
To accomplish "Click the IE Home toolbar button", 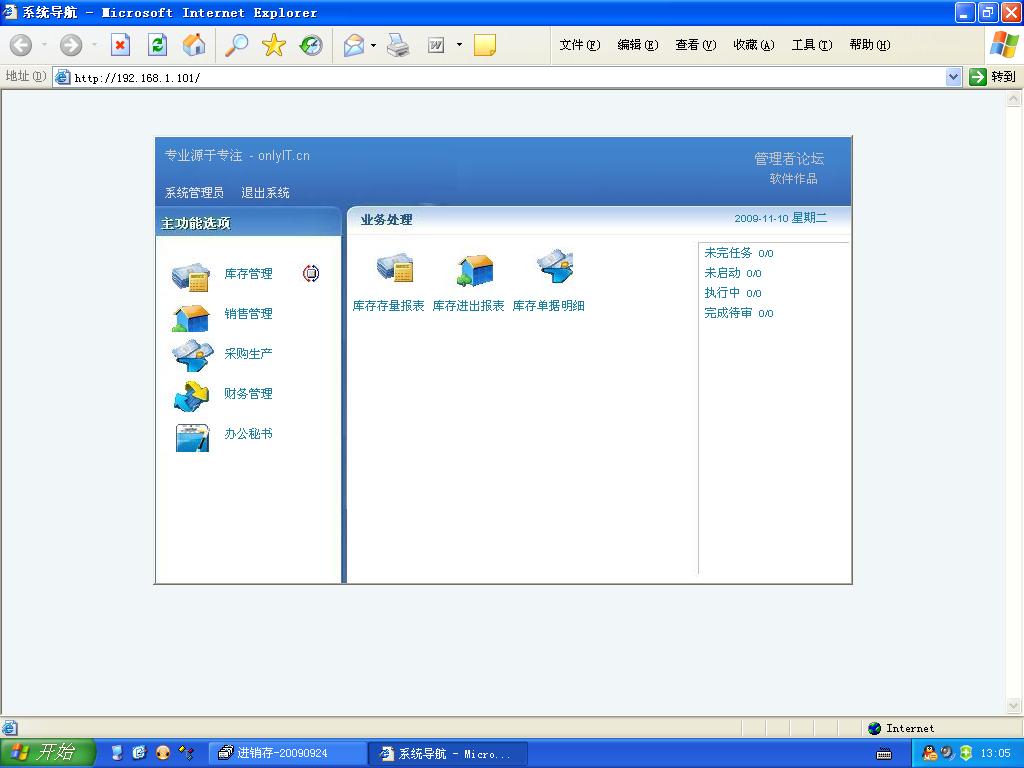I will (x=194, y=45).
